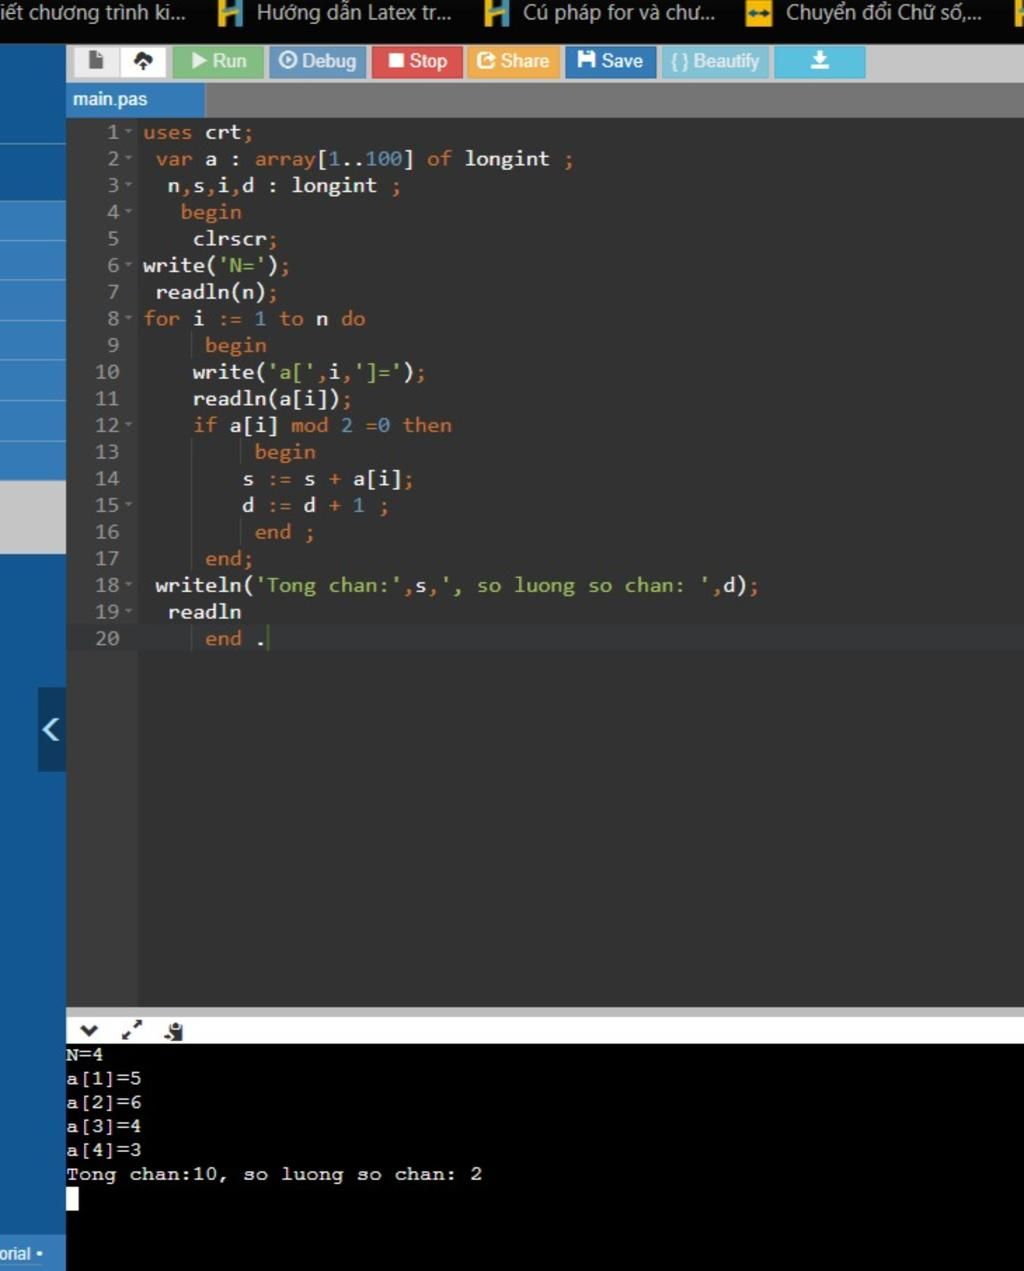Open the 'Cú pháp for và chư...' bookmark
Viewport: 1024px width, 1271px height.
[619, 13]
